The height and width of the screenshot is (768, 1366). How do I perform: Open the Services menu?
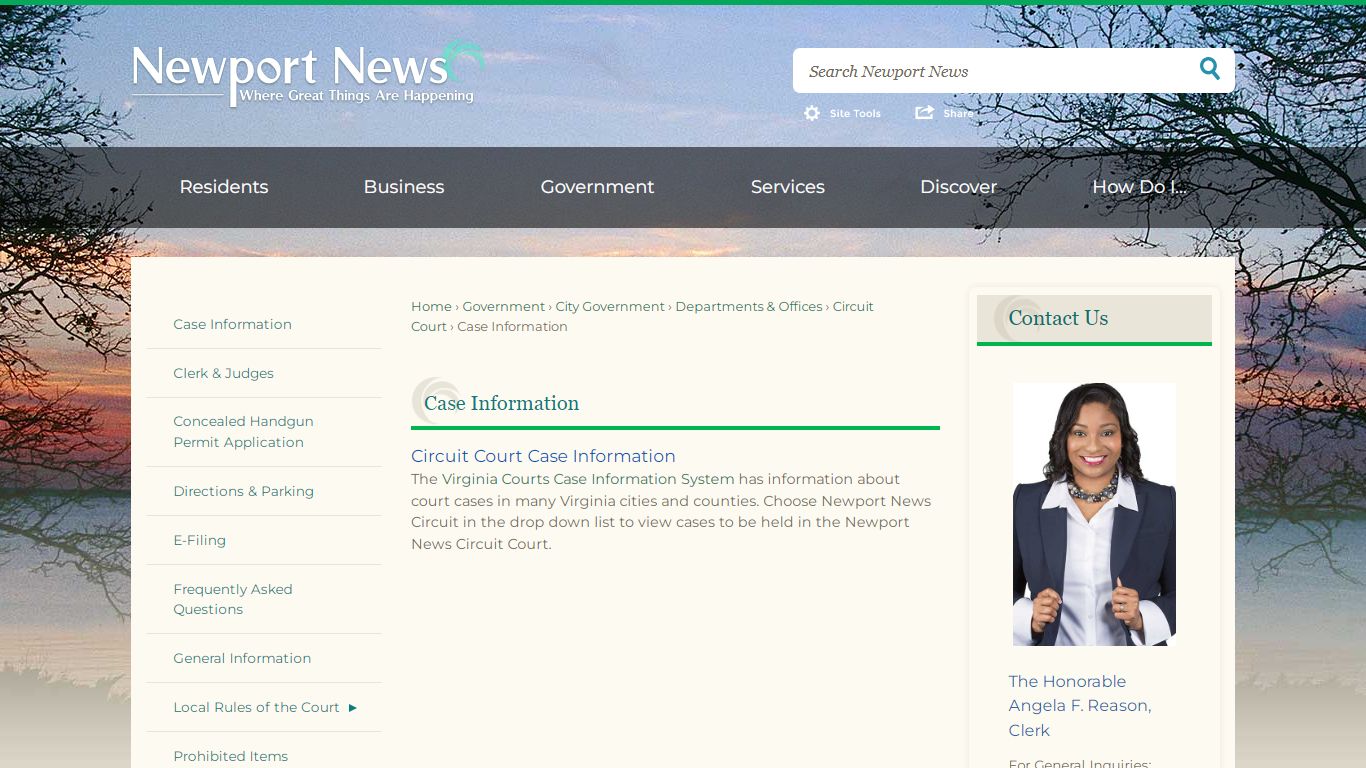(788, 187)
